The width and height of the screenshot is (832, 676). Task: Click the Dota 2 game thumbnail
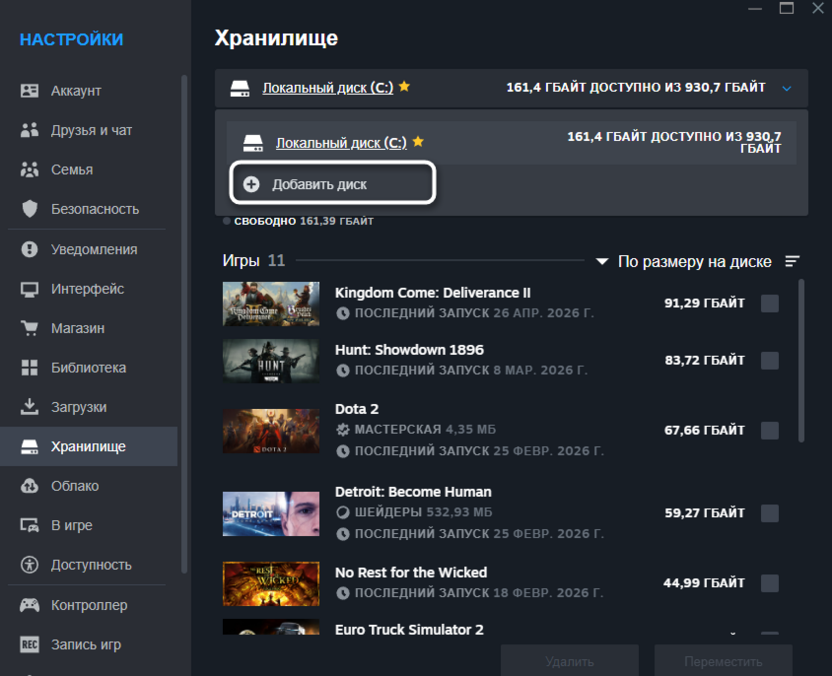tap(271, 431)
